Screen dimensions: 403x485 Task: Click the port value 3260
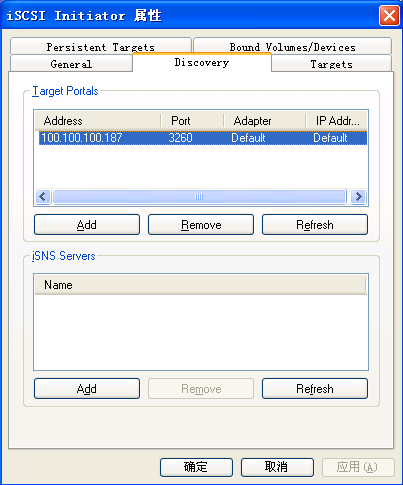(x=180, y=138)
